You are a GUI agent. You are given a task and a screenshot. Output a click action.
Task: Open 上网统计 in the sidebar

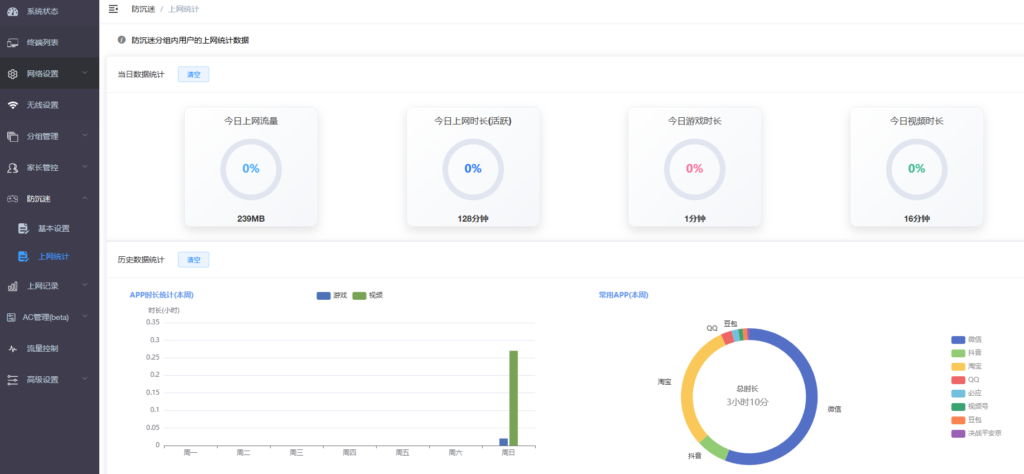pyautogui.click(x=55, y=257)
